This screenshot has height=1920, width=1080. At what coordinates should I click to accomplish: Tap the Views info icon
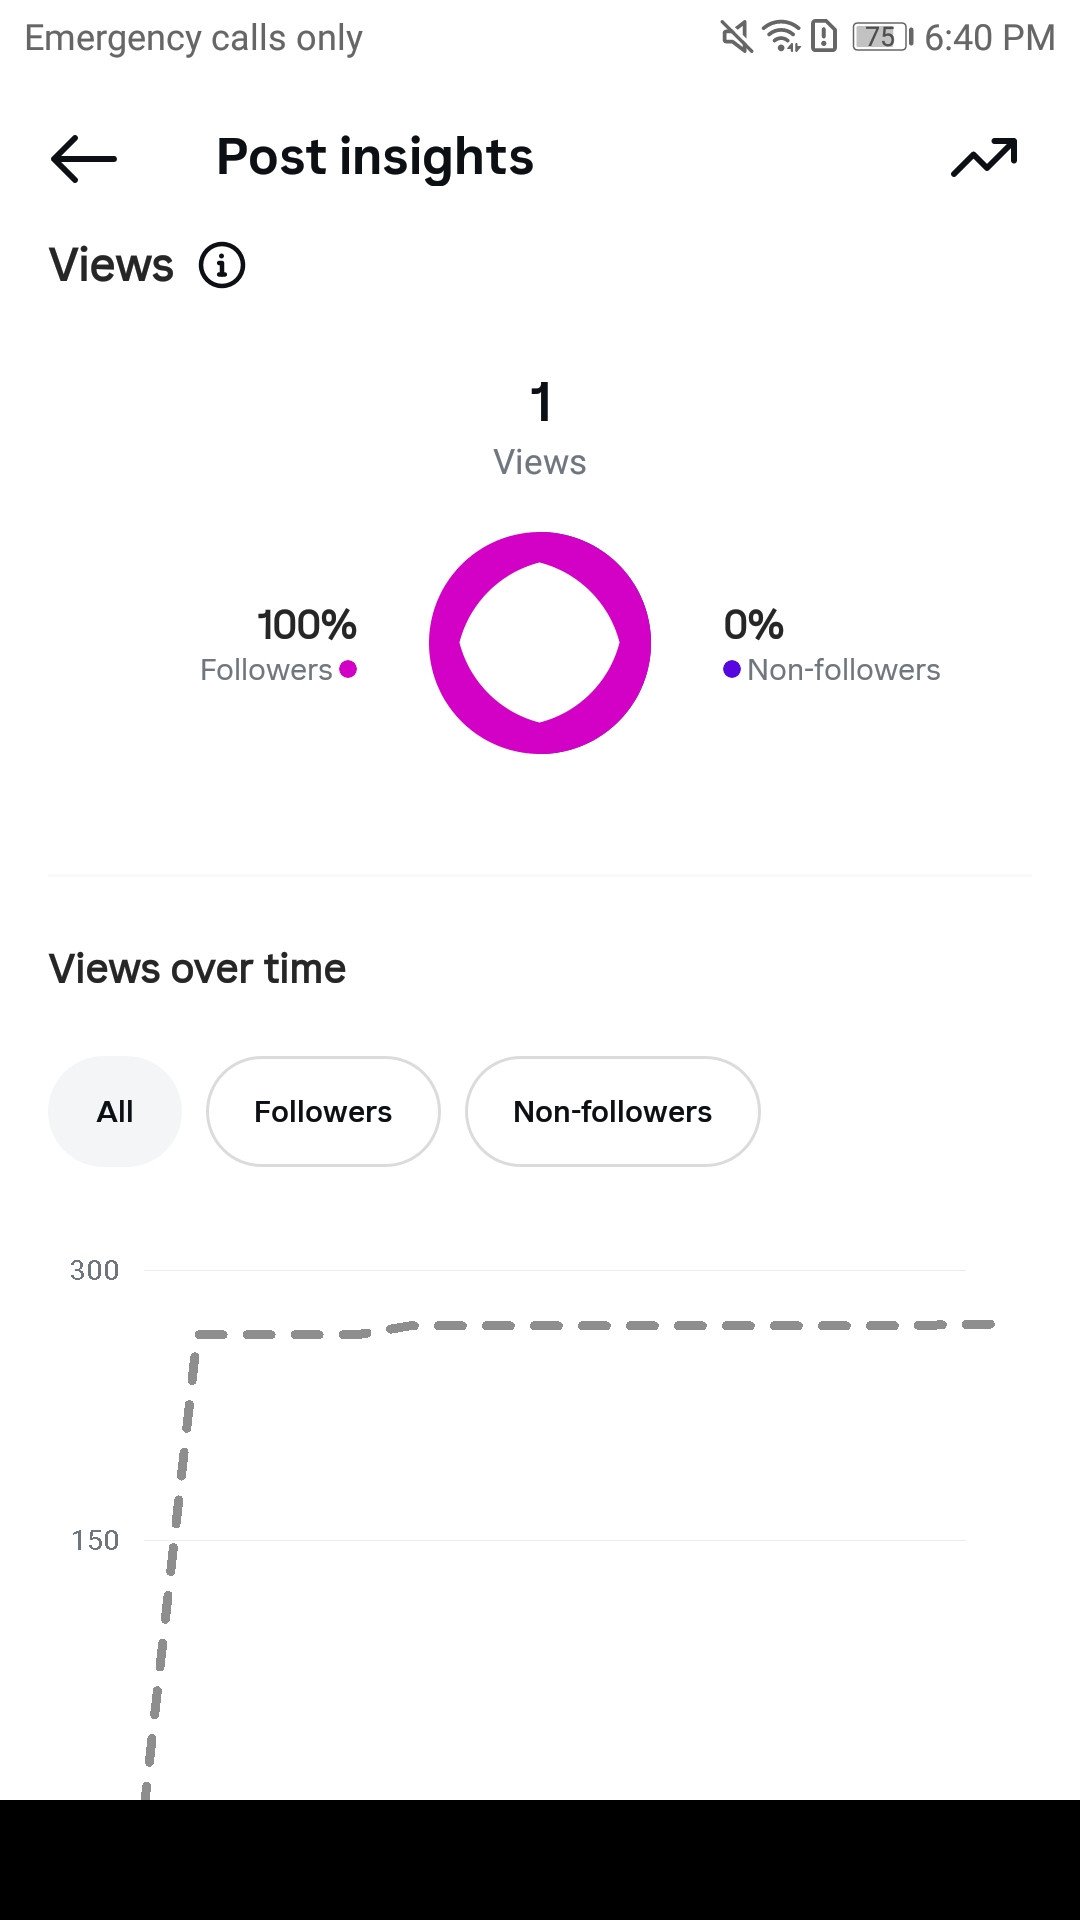(222, 266)
